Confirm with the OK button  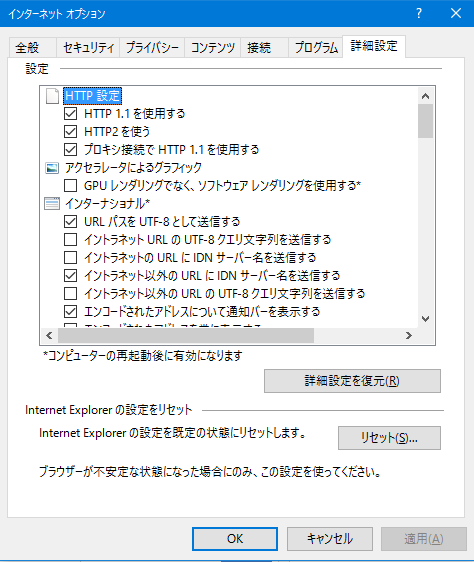point(235,539)
